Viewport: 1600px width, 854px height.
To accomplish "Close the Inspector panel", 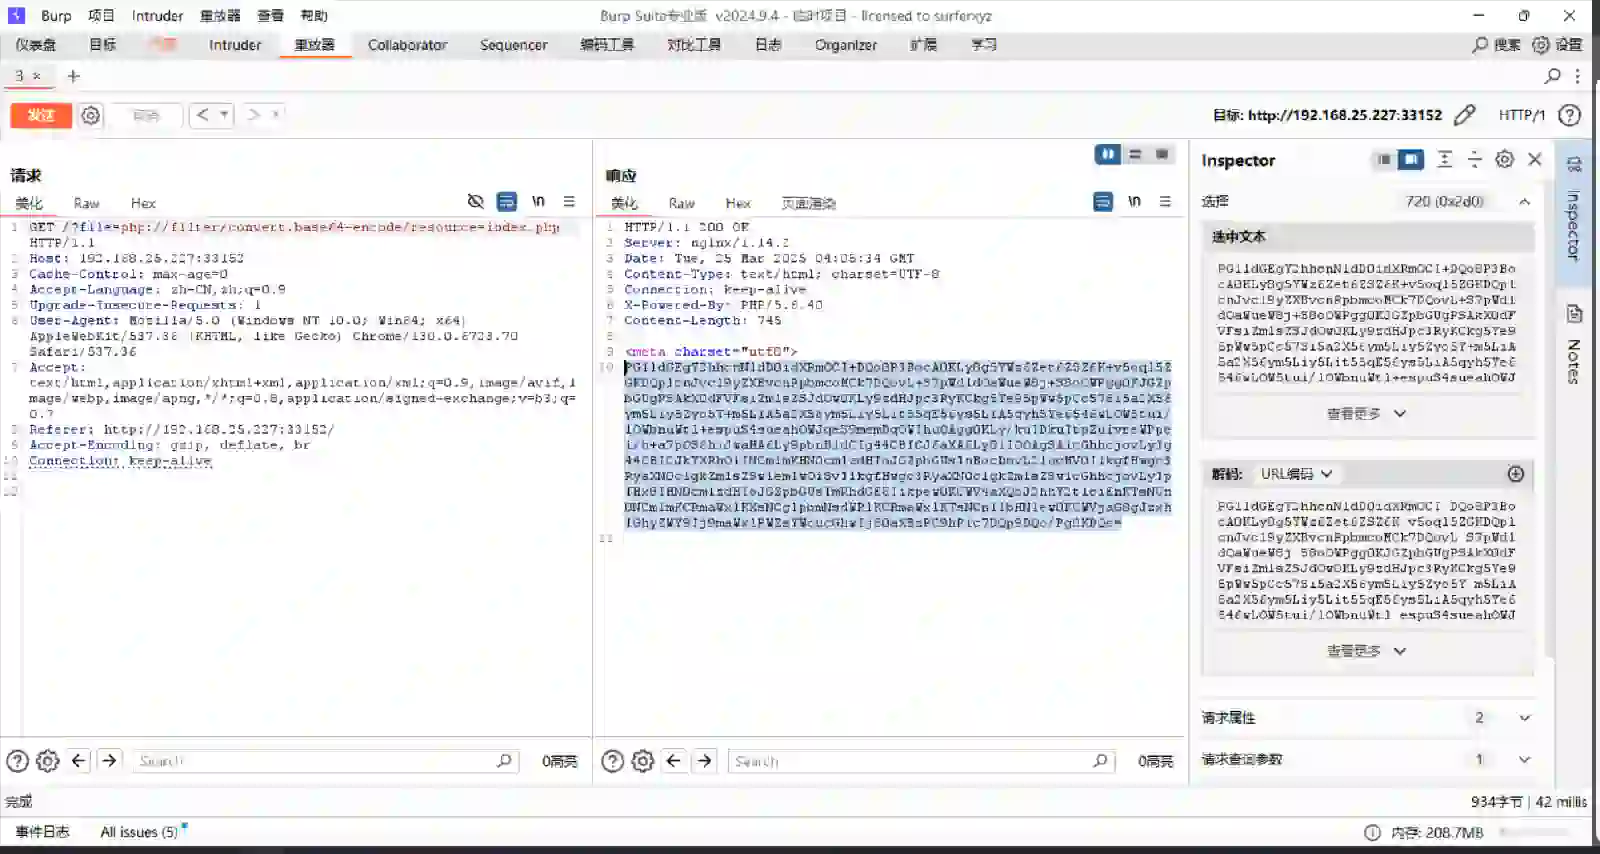I will click(1535, 160).
